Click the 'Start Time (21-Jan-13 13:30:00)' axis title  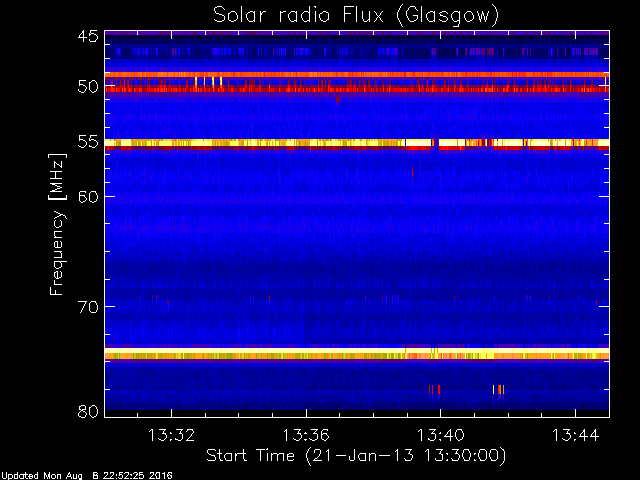coord(356,456)
